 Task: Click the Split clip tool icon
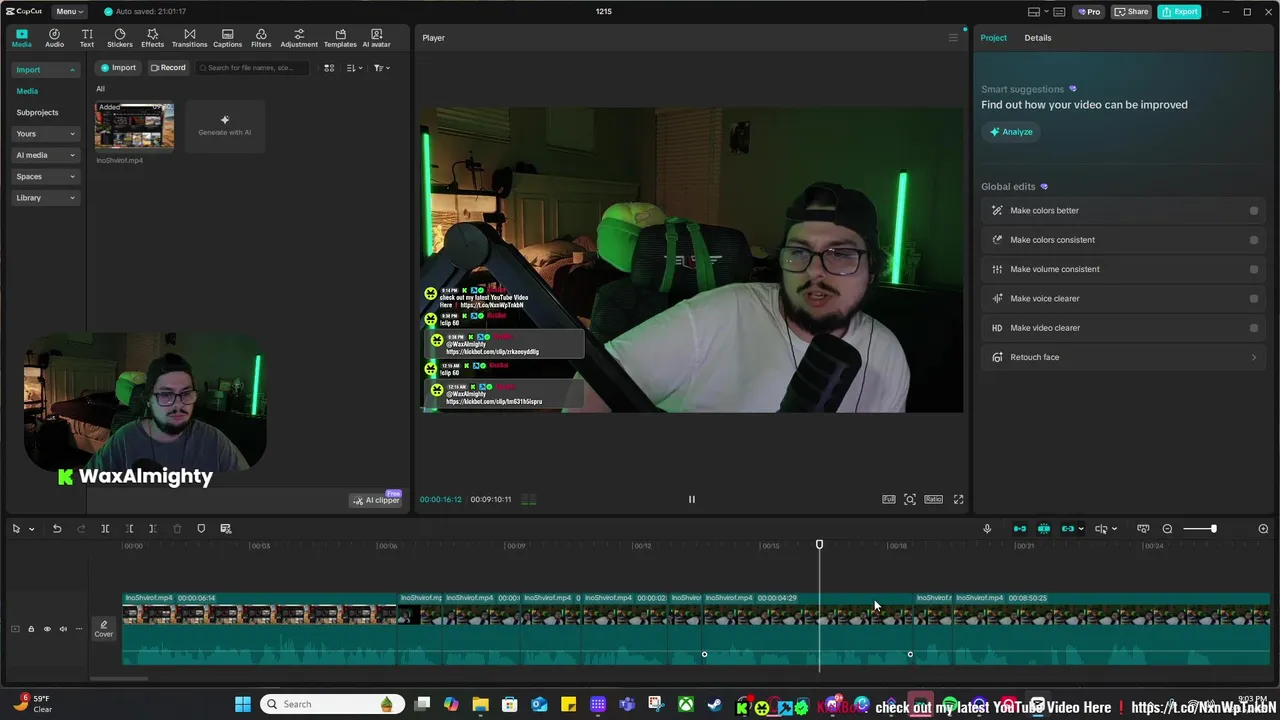coord(105,528)
